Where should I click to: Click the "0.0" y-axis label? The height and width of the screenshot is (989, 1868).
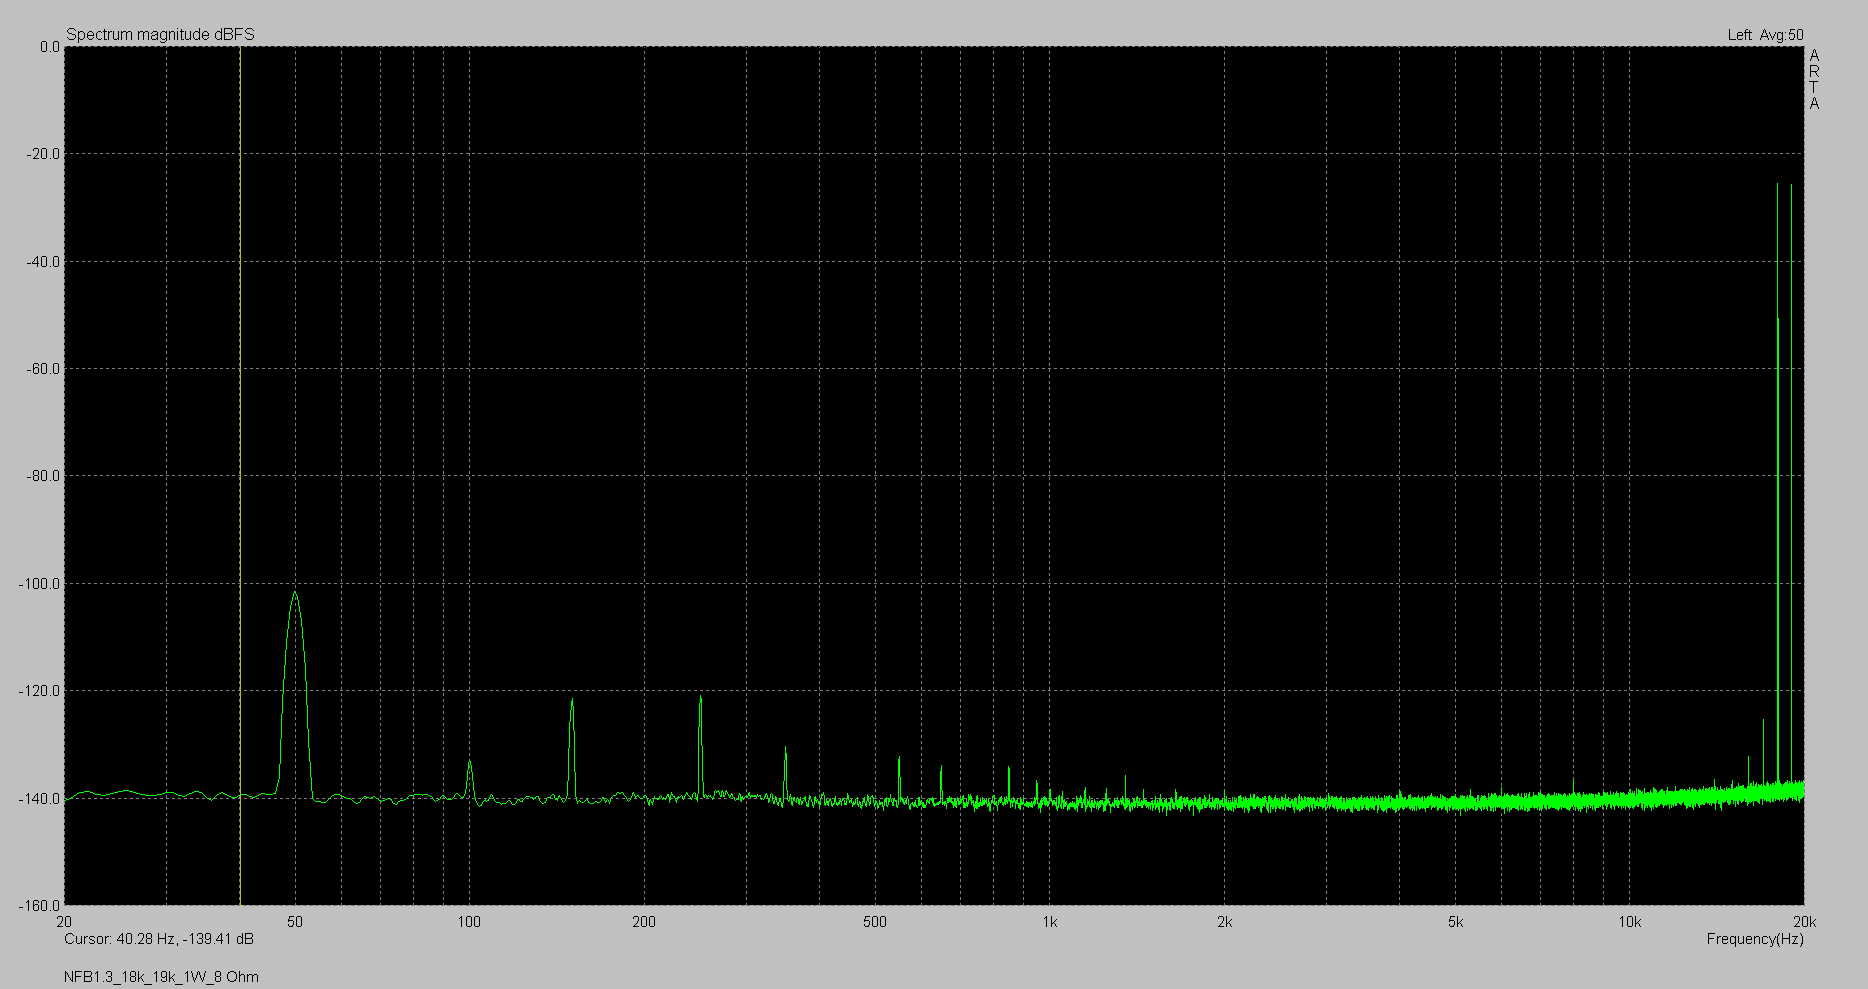tap(49, 47)
